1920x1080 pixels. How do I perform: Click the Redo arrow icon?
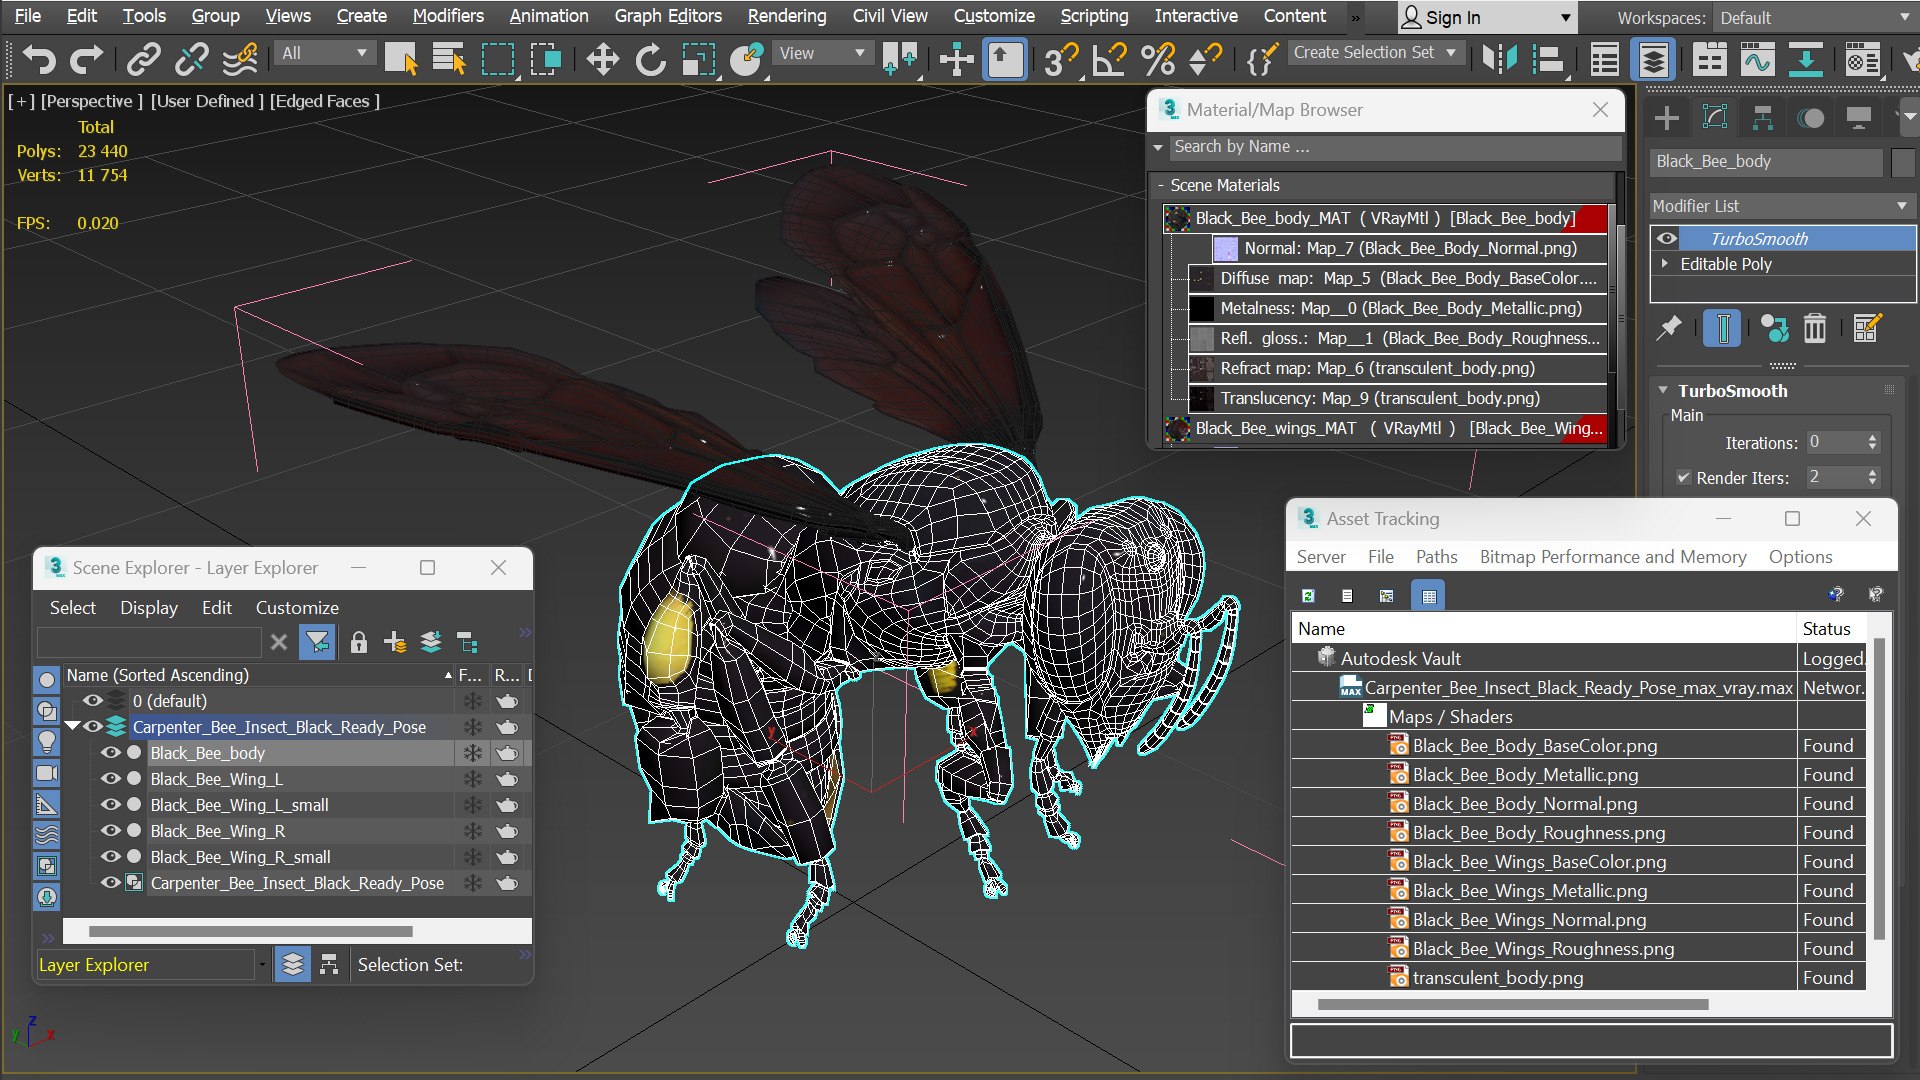point(86,60)
